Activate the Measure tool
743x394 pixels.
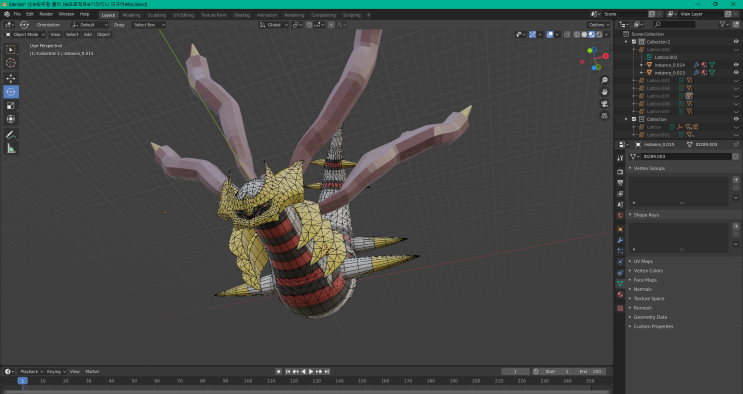(x=11, y=149)
